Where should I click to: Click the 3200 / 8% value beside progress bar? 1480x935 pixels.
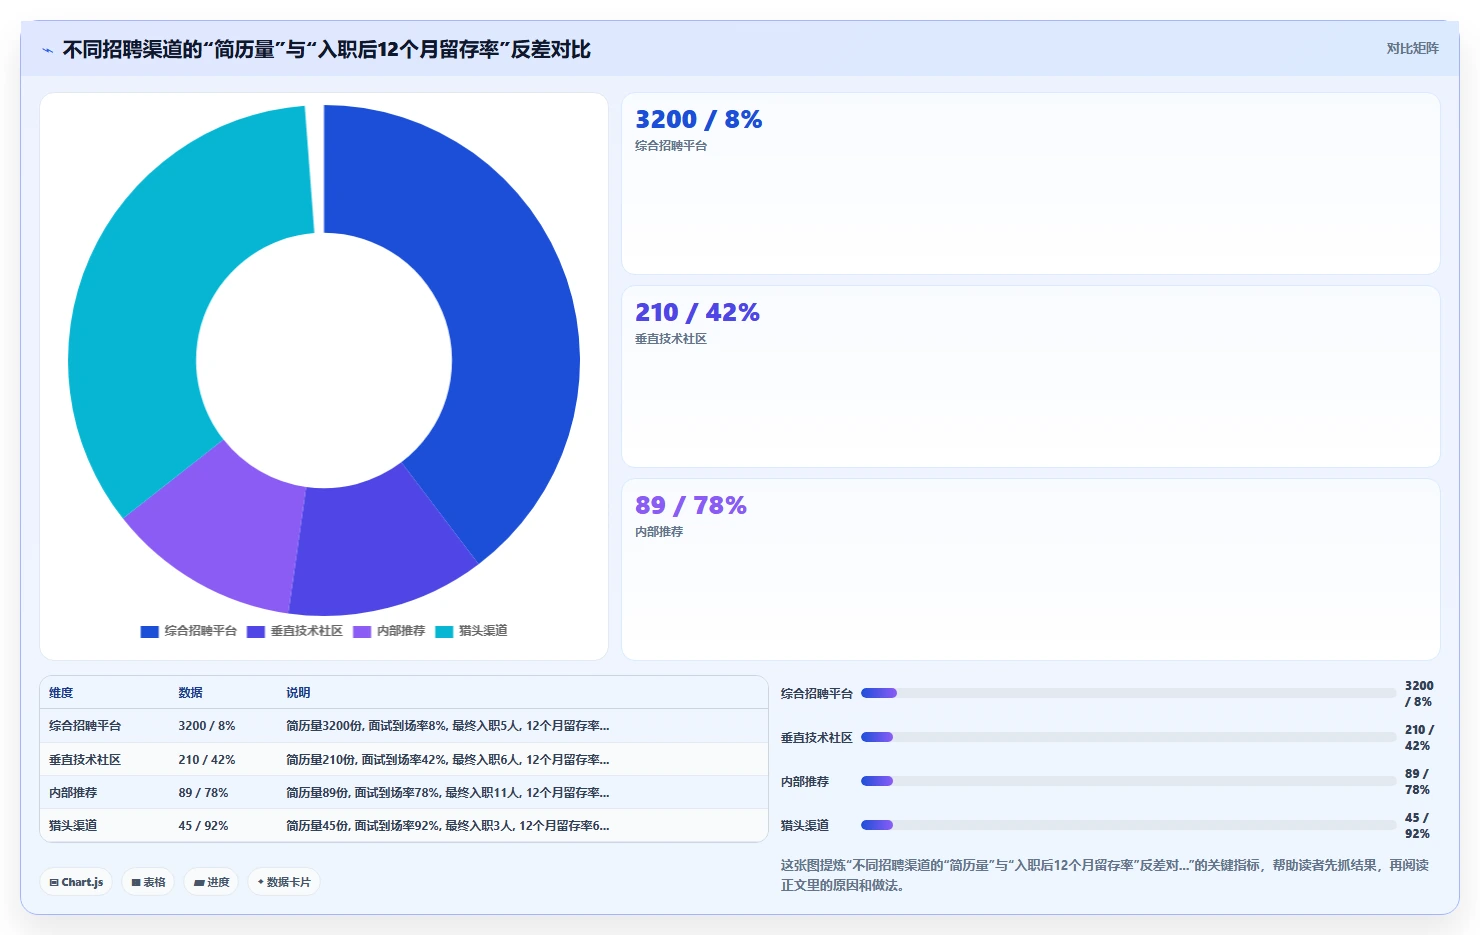tap(1419, 694)
